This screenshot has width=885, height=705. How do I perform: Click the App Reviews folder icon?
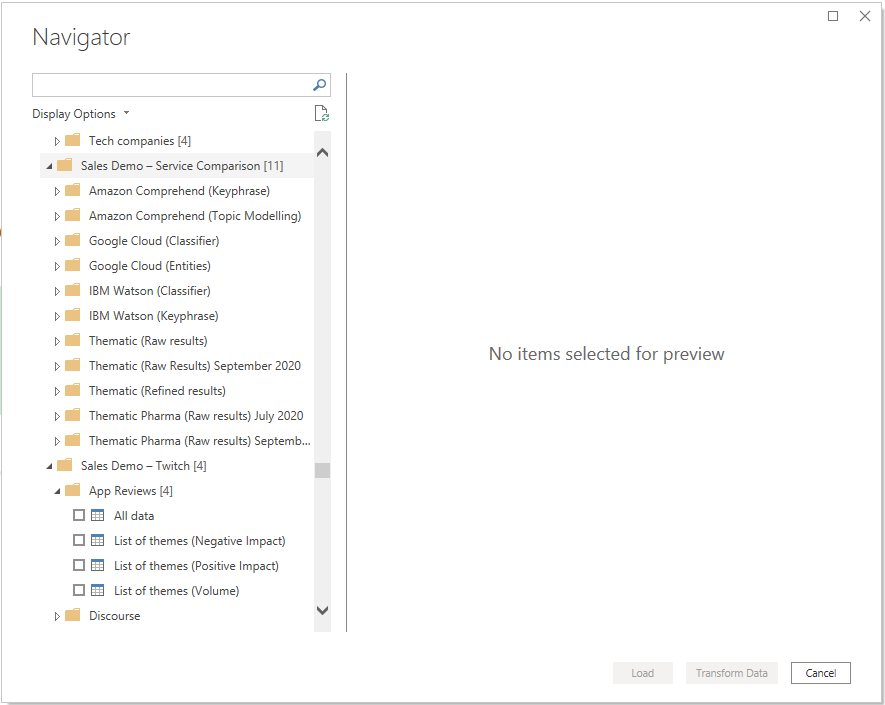pos(73,490)
